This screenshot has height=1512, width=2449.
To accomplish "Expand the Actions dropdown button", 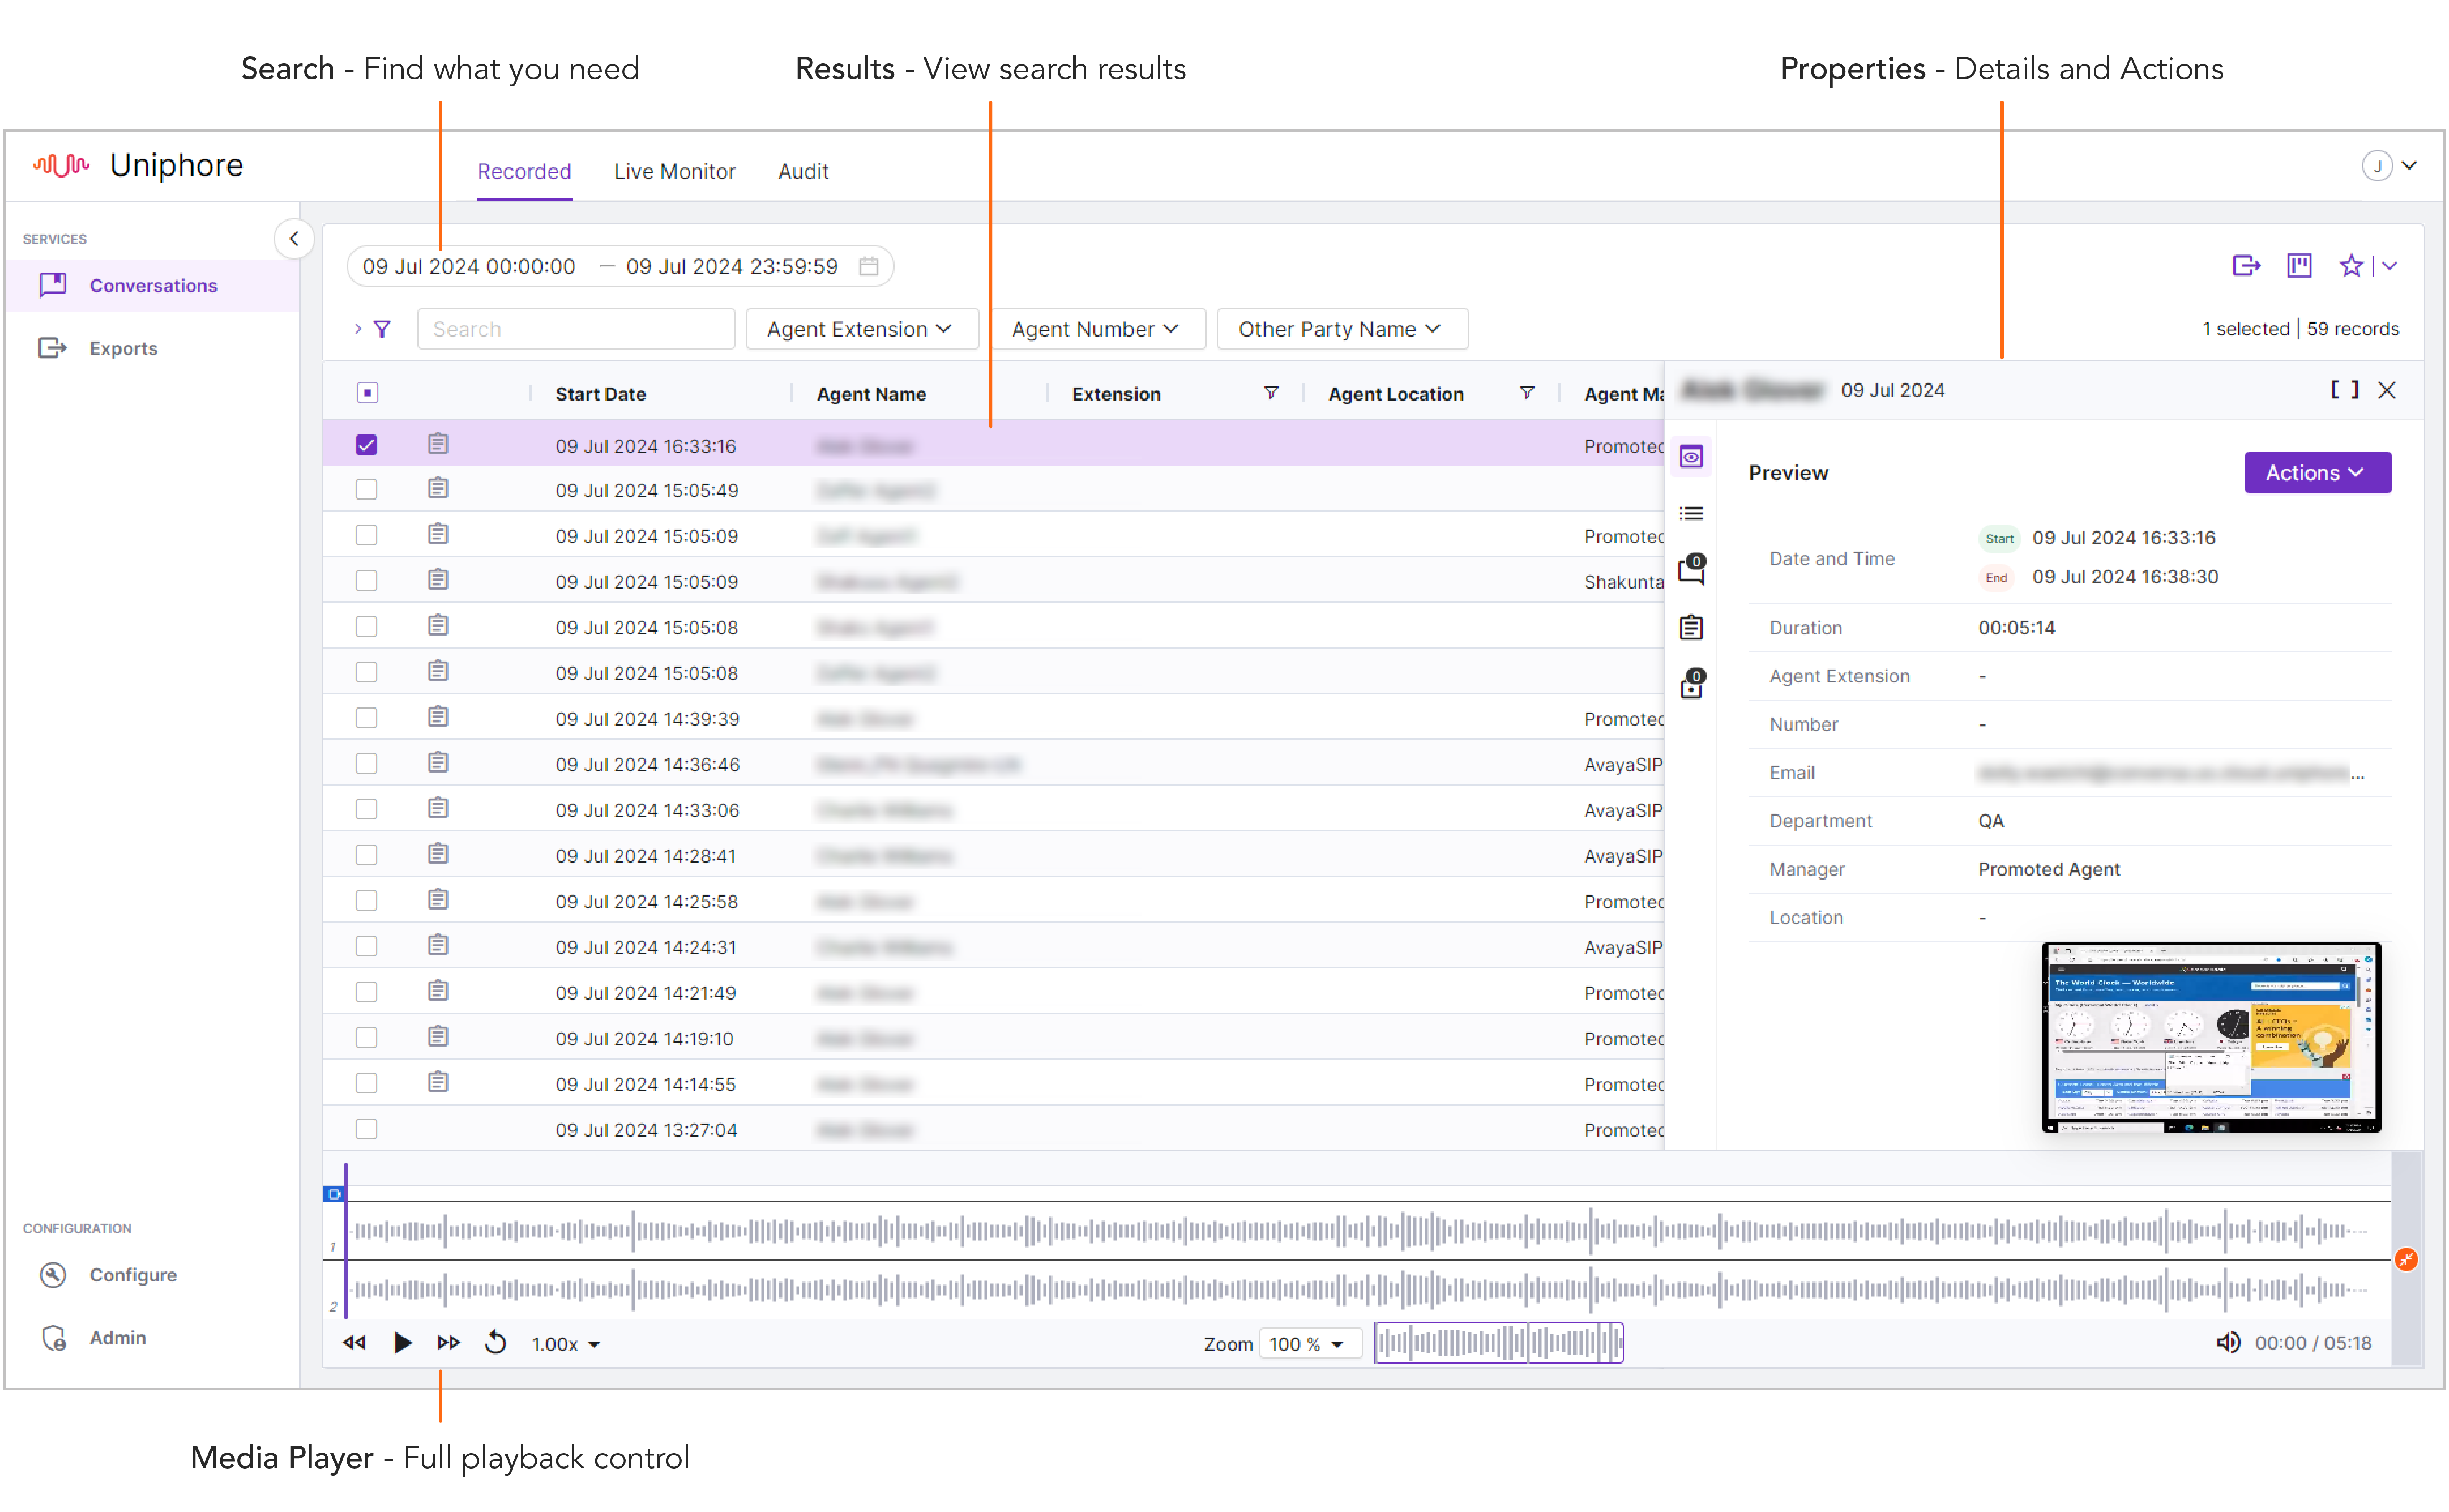I will coord(2317,473).
